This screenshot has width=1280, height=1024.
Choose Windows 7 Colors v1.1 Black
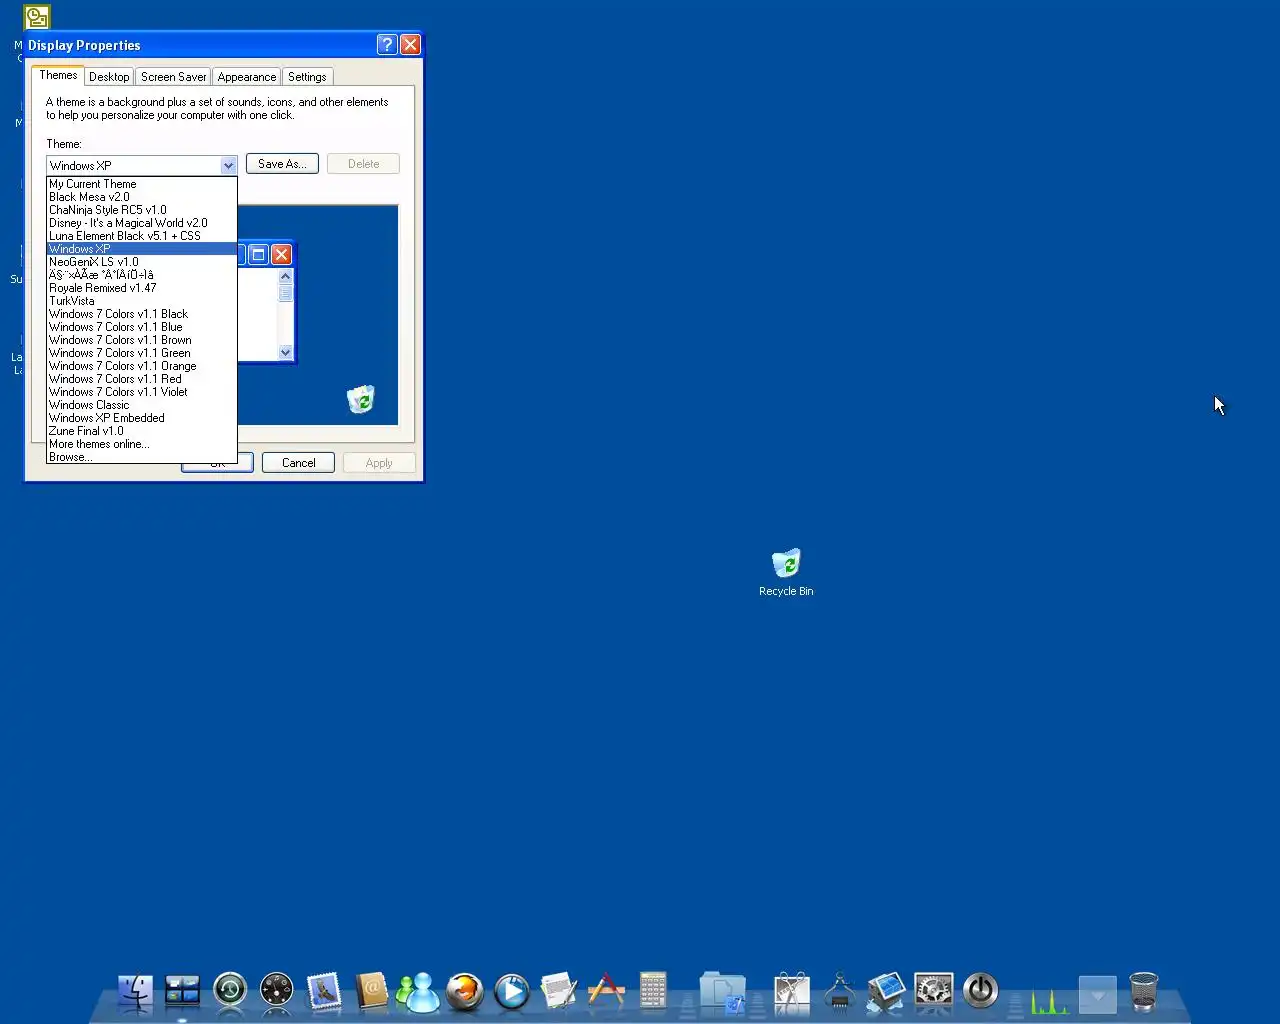tap(141, 314)
